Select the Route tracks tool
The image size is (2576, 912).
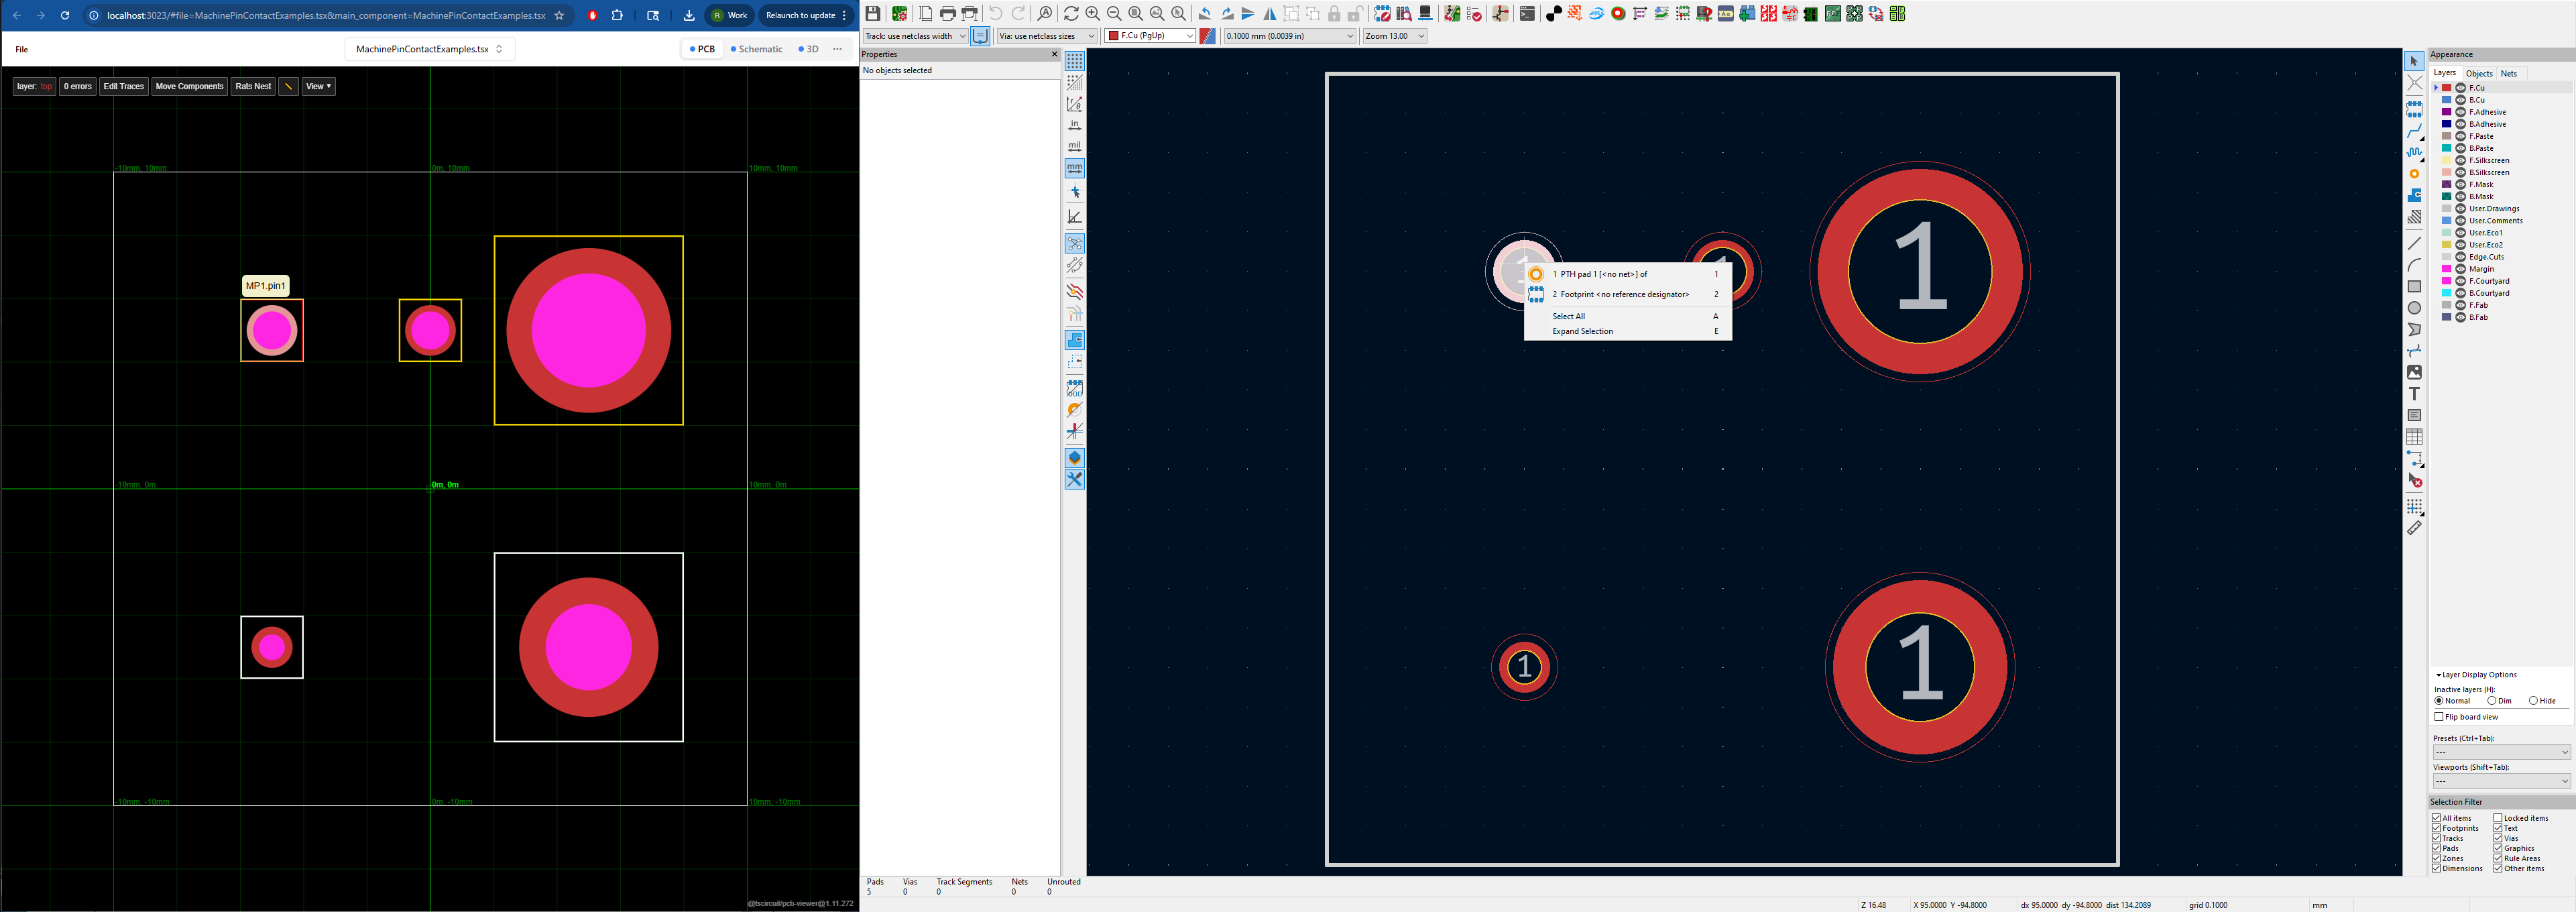tap(2414, 131)
